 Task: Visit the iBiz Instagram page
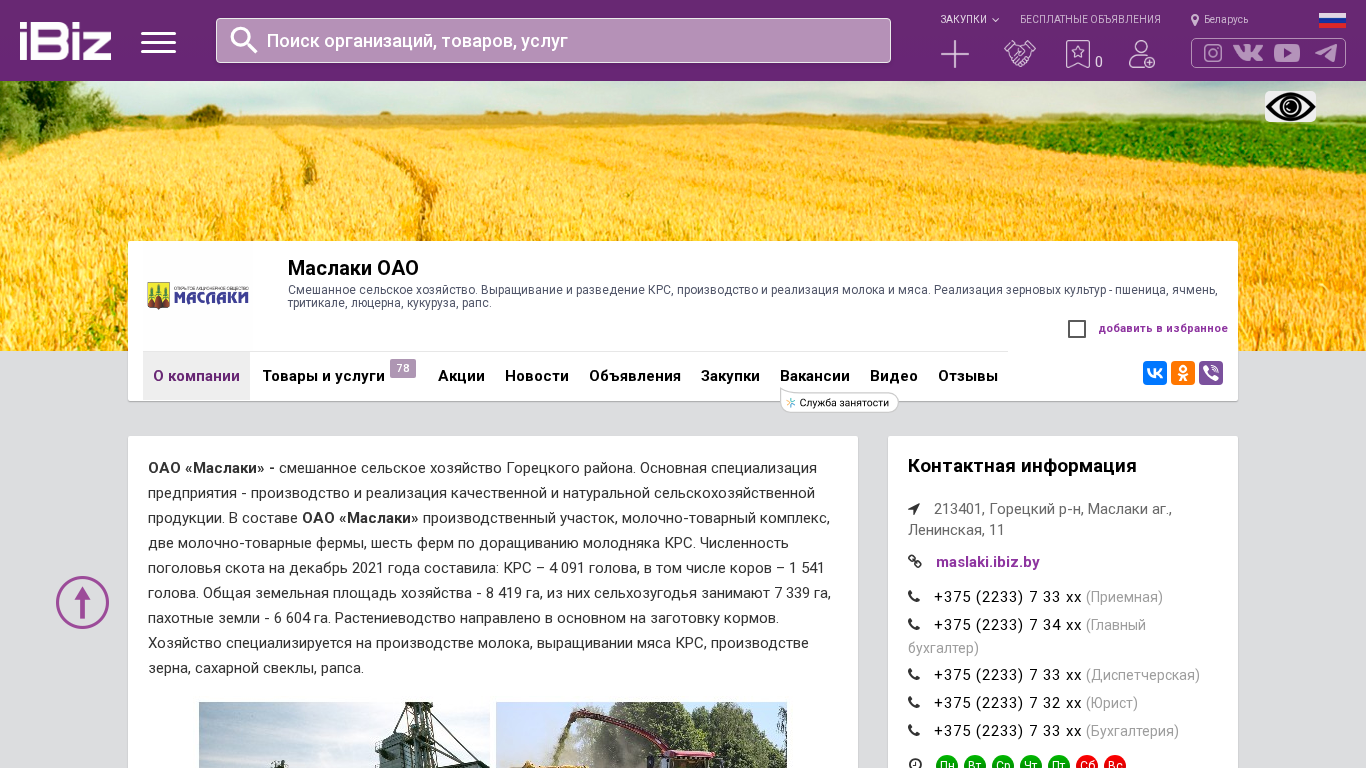coord(1213,53)
